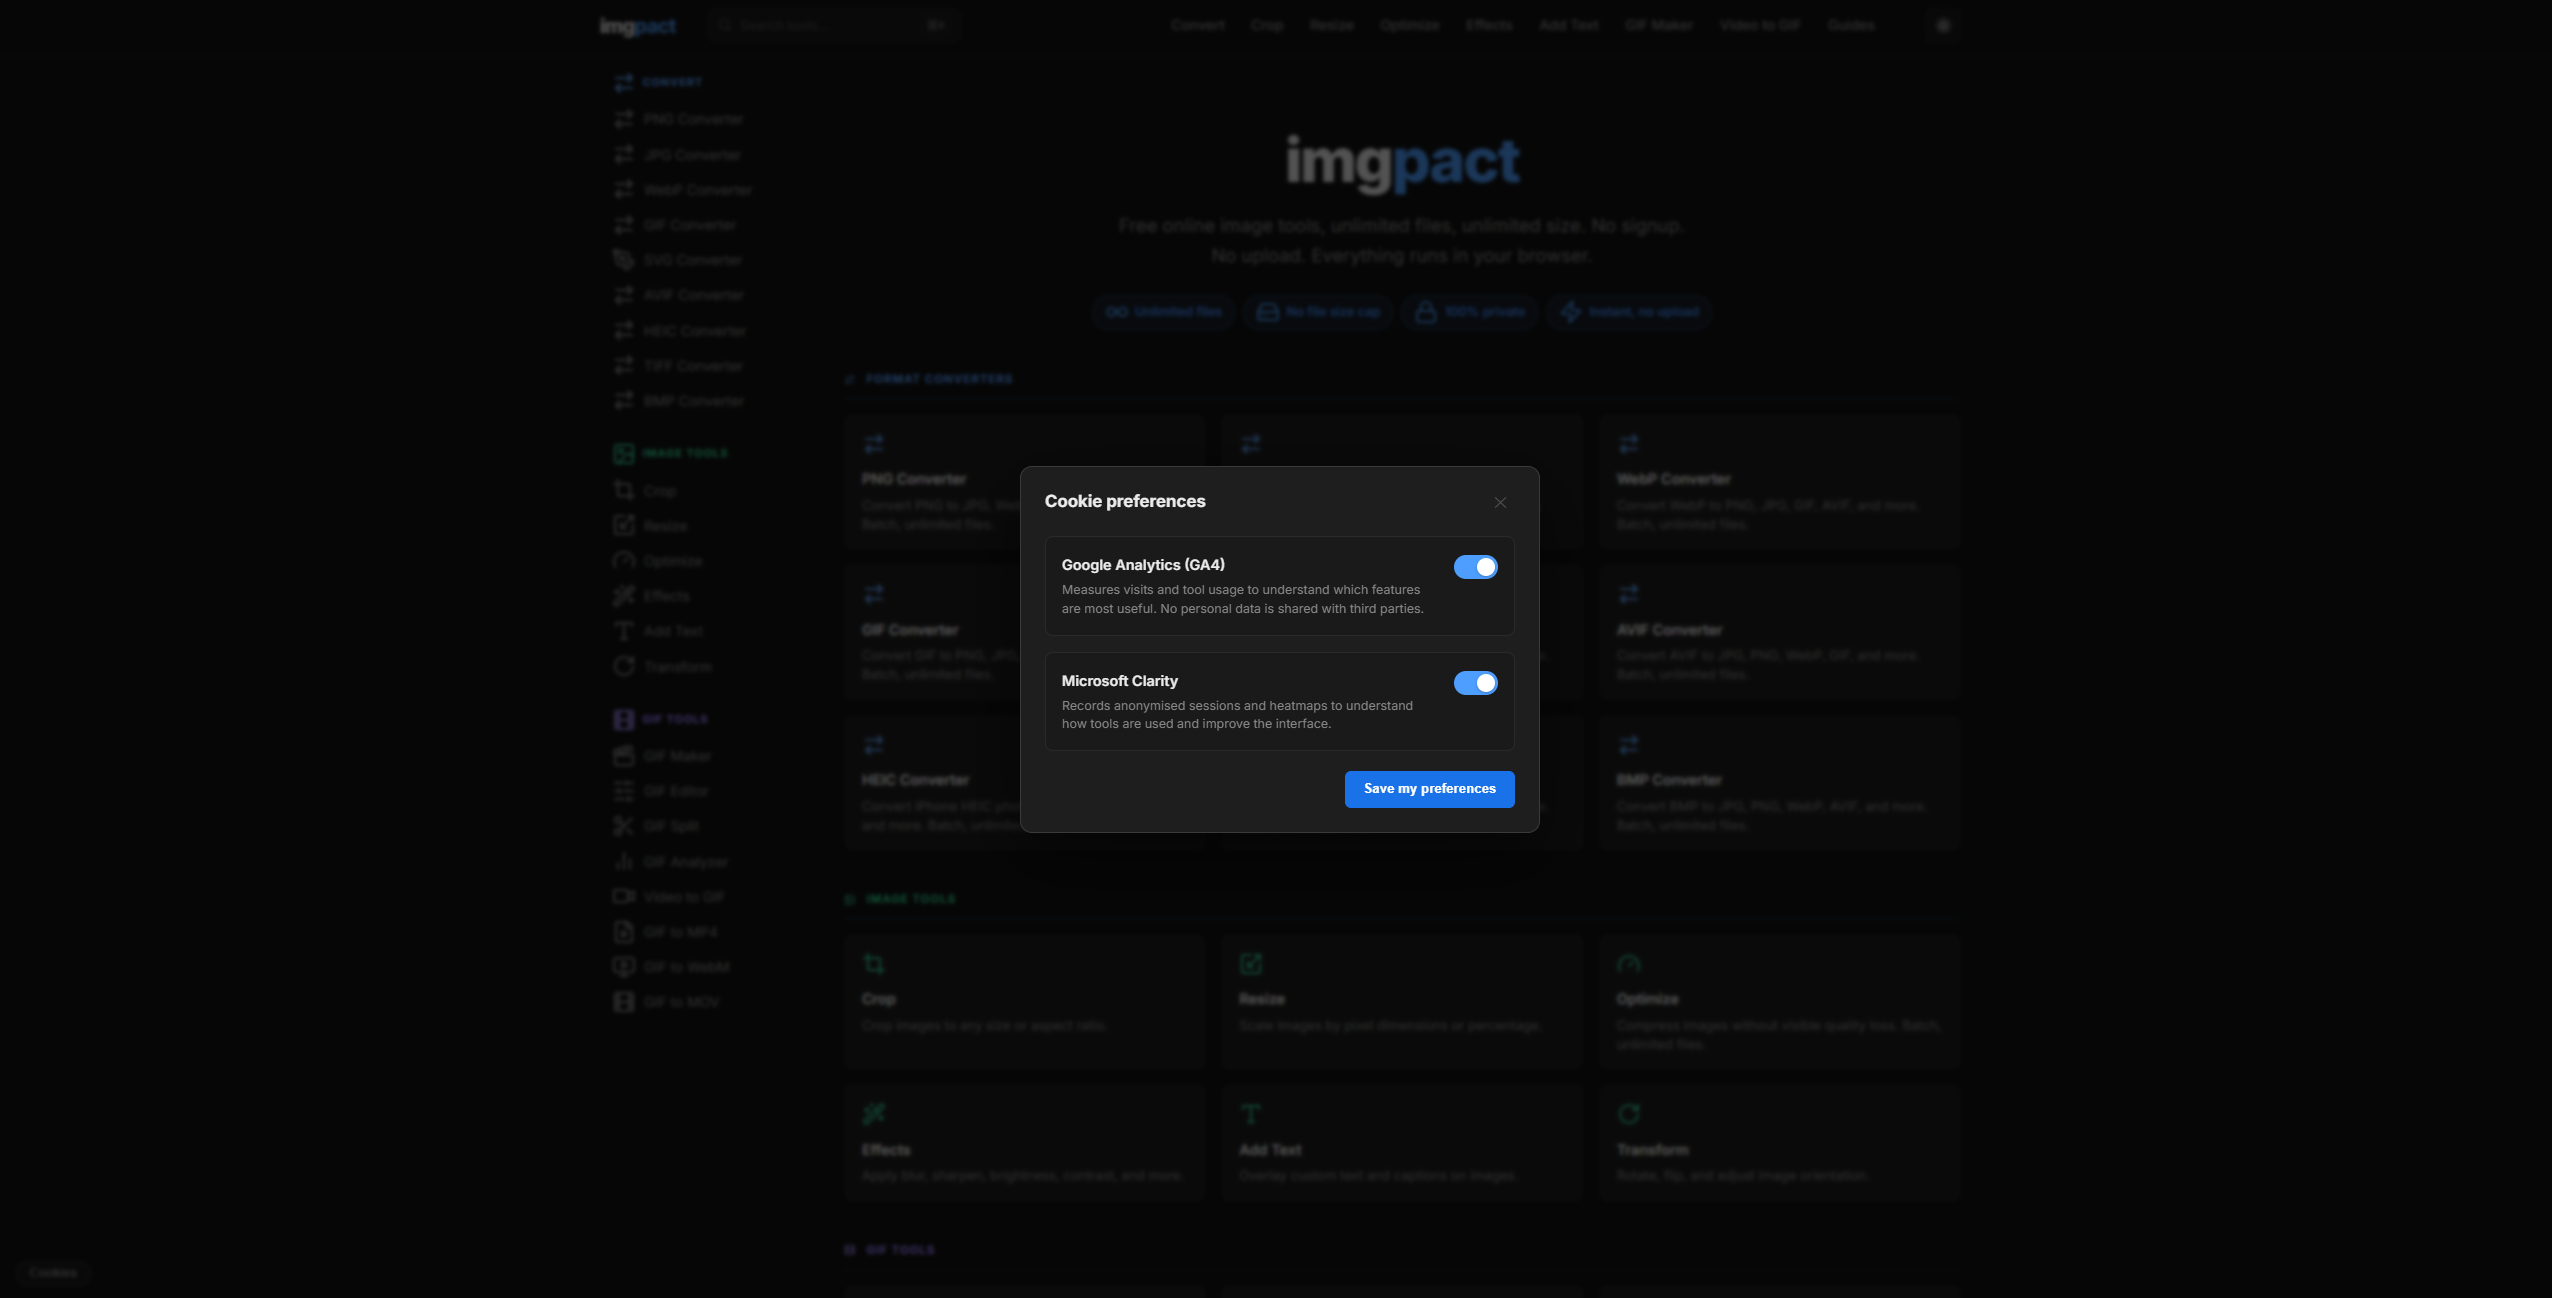Open GIF Split scissors icon in sidebar
The image size is (2552, 1298).
click(624, 826)
